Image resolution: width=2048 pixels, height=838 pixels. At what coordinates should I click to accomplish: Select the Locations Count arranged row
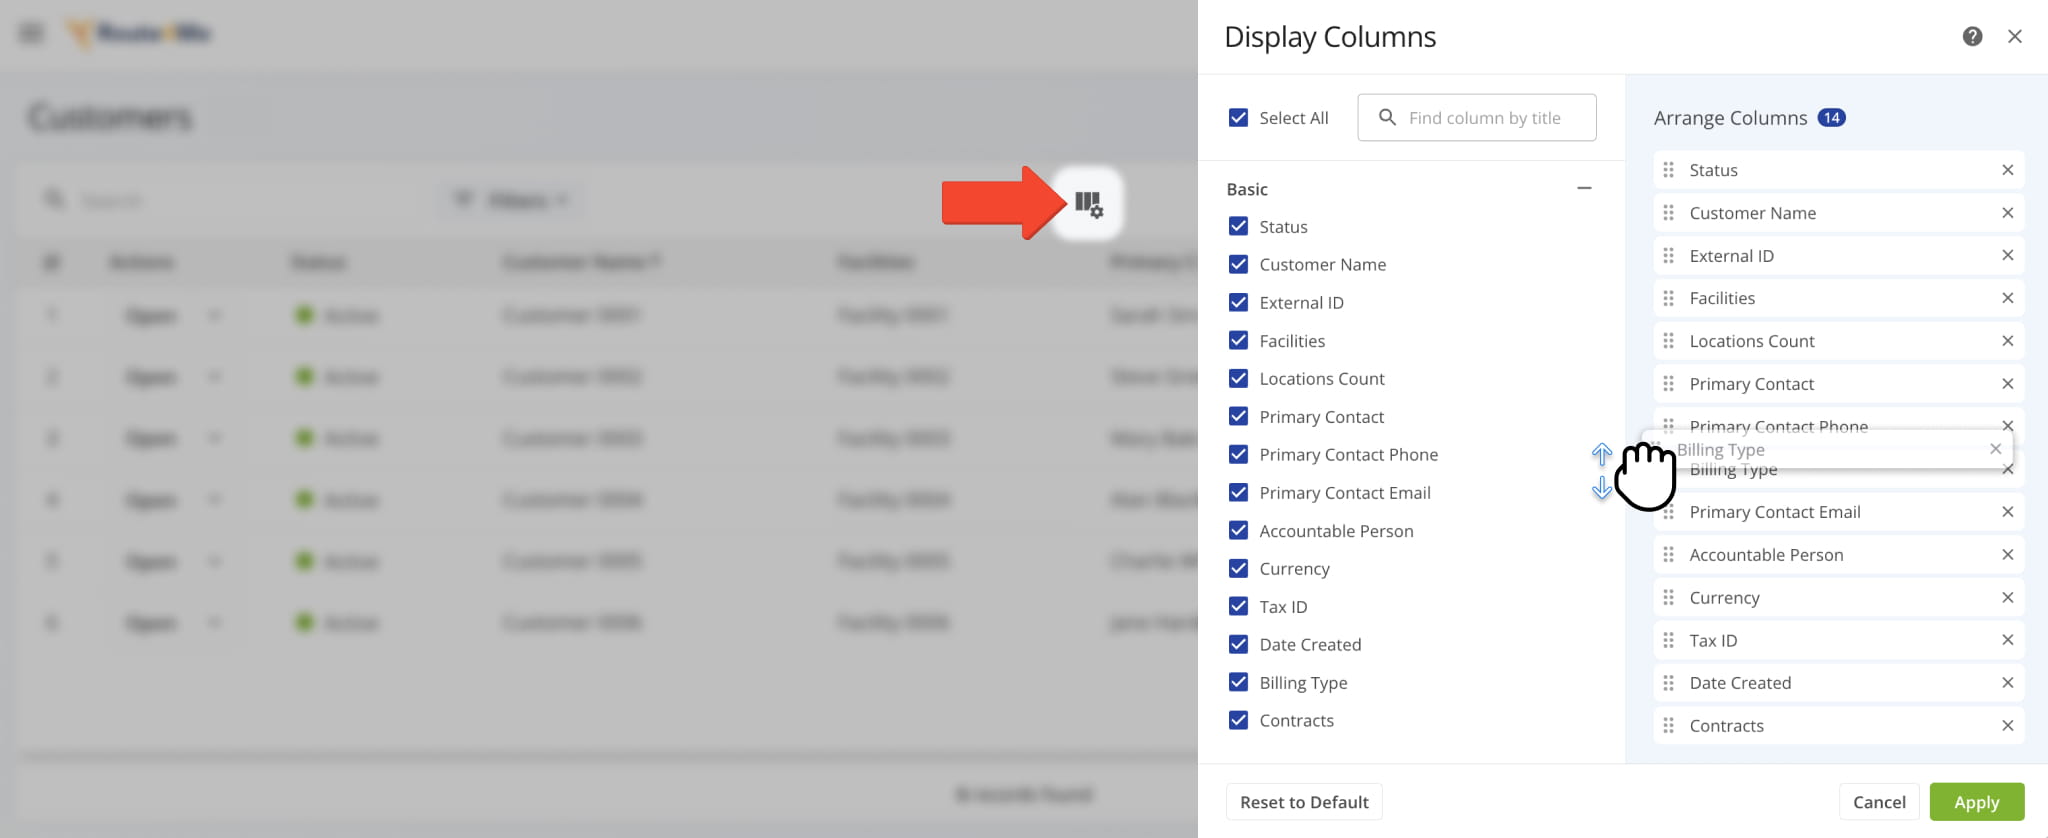(1839, 341)
